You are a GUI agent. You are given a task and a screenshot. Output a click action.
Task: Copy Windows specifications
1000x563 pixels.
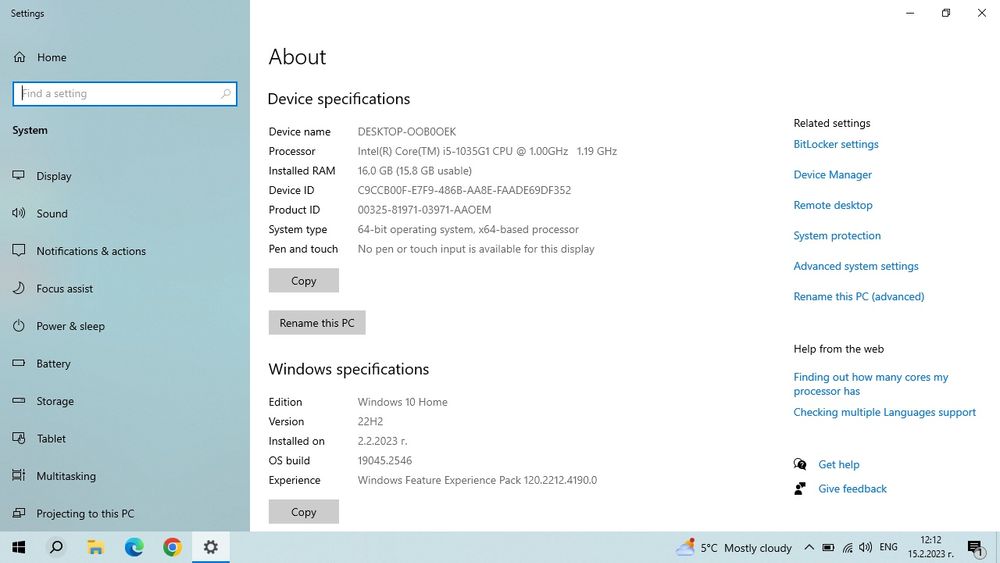pyautogui.click(x=304, y=511)
